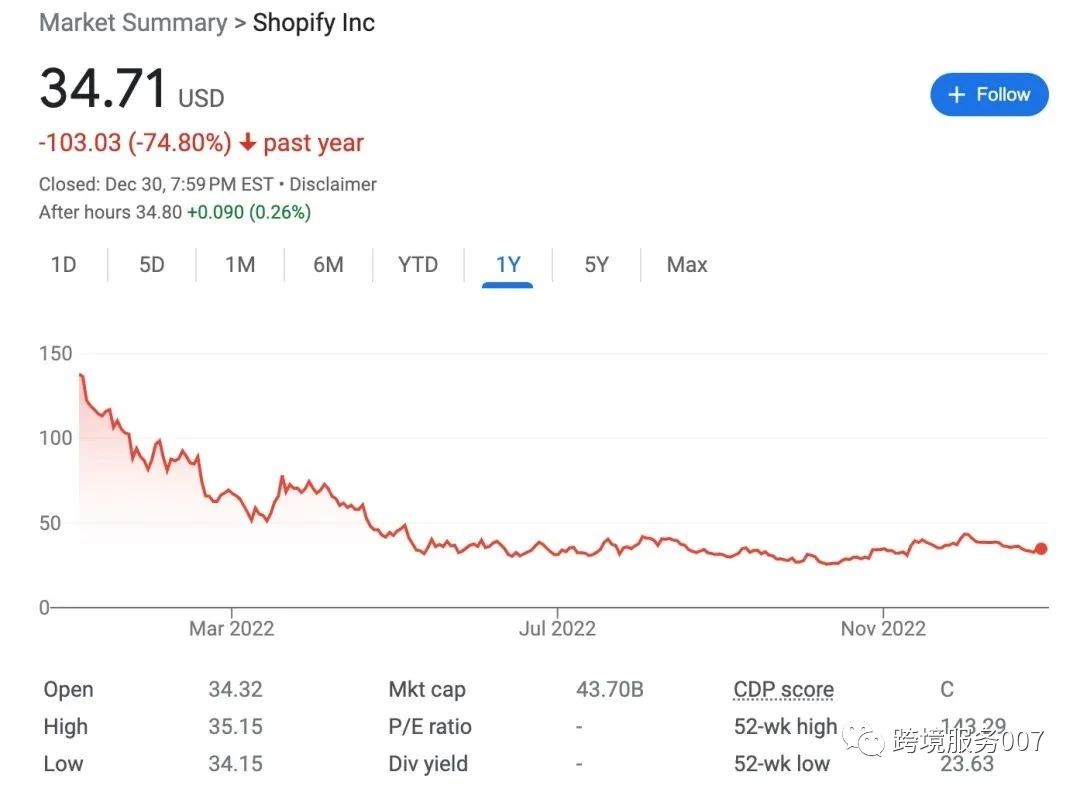Select the Max time range
The width and height of the screenshot is (1080, 789).
click(687, 265)
